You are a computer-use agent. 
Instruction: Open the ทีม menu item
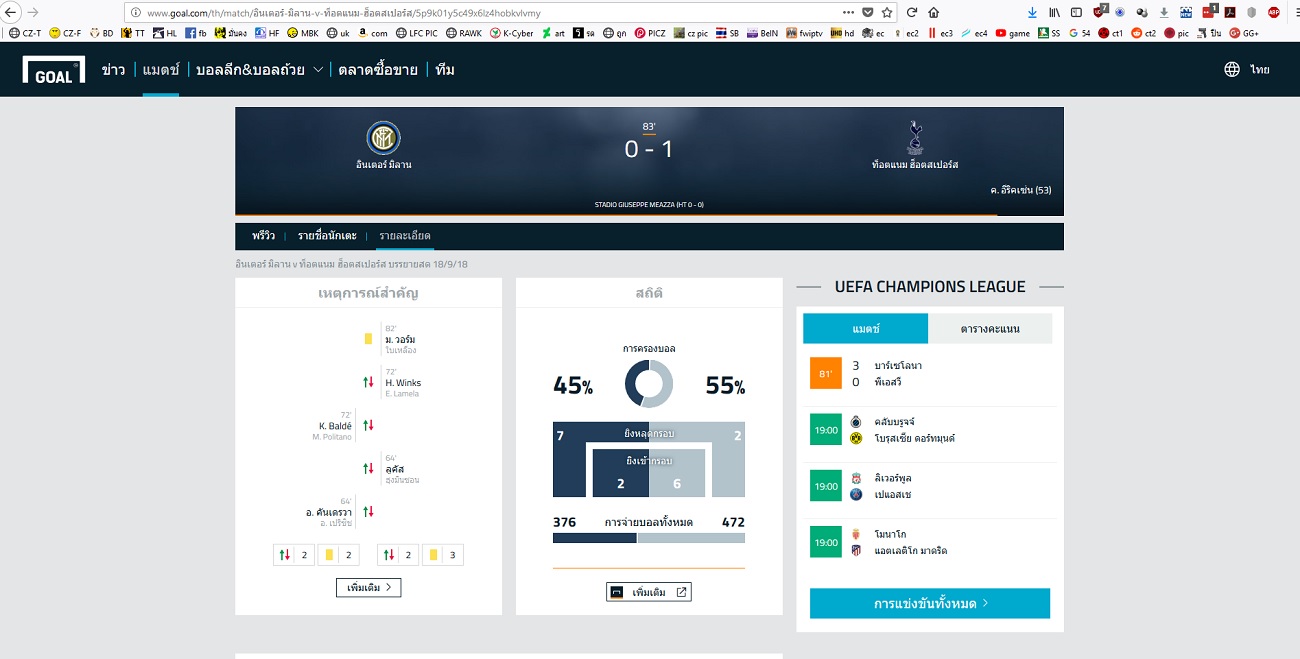(x=446, y=69)
